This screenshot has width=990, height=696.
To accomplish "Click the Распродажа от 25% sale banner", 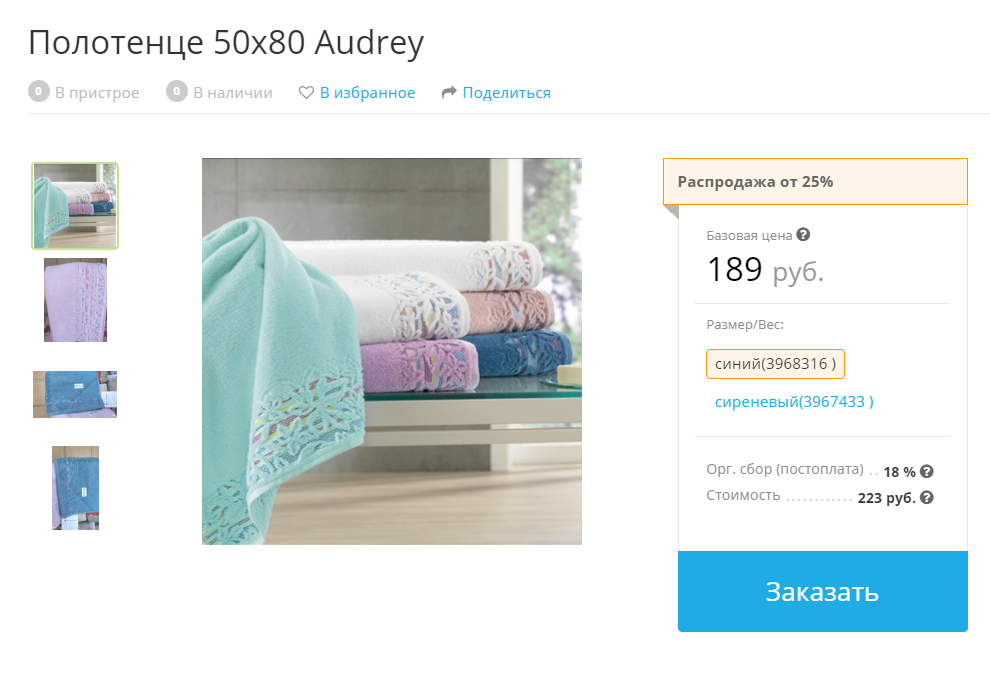I will 815,181.
